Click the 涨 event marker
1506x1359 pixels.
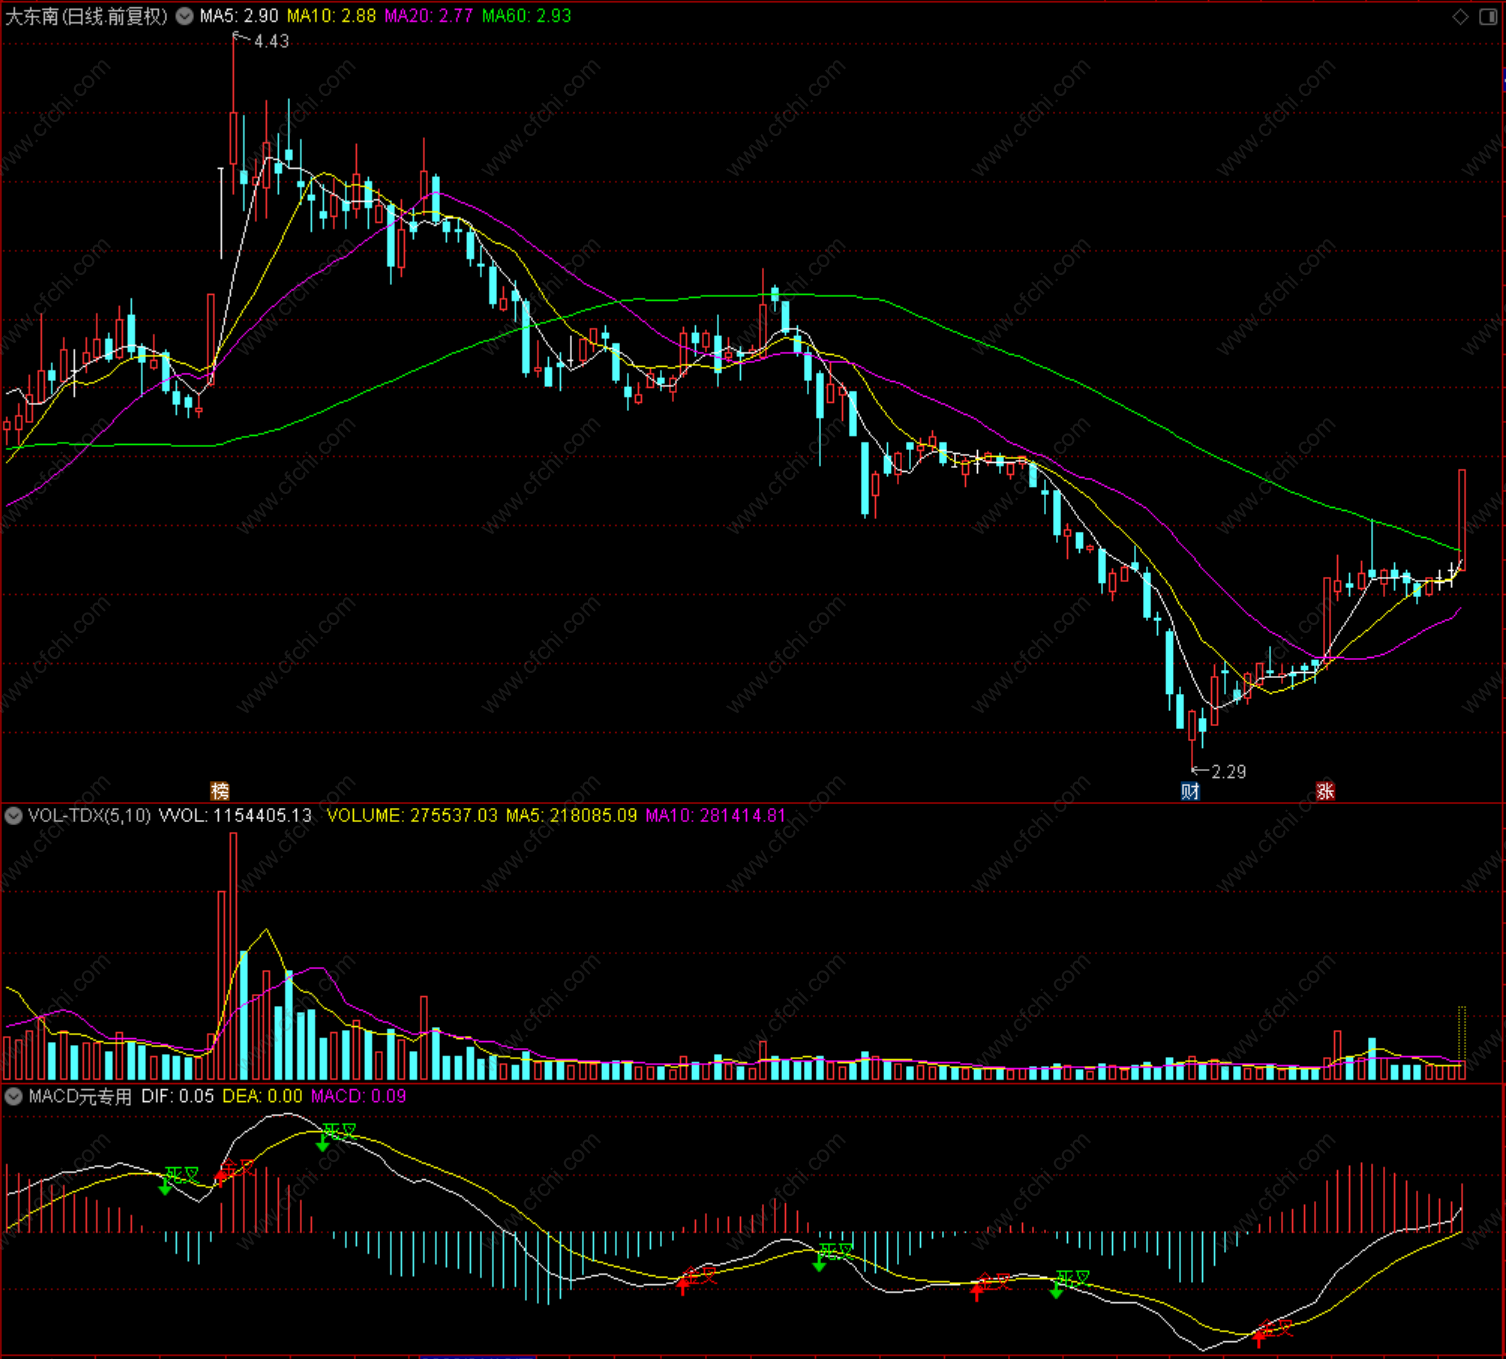pyautogui.click(x=1325, y=791)
